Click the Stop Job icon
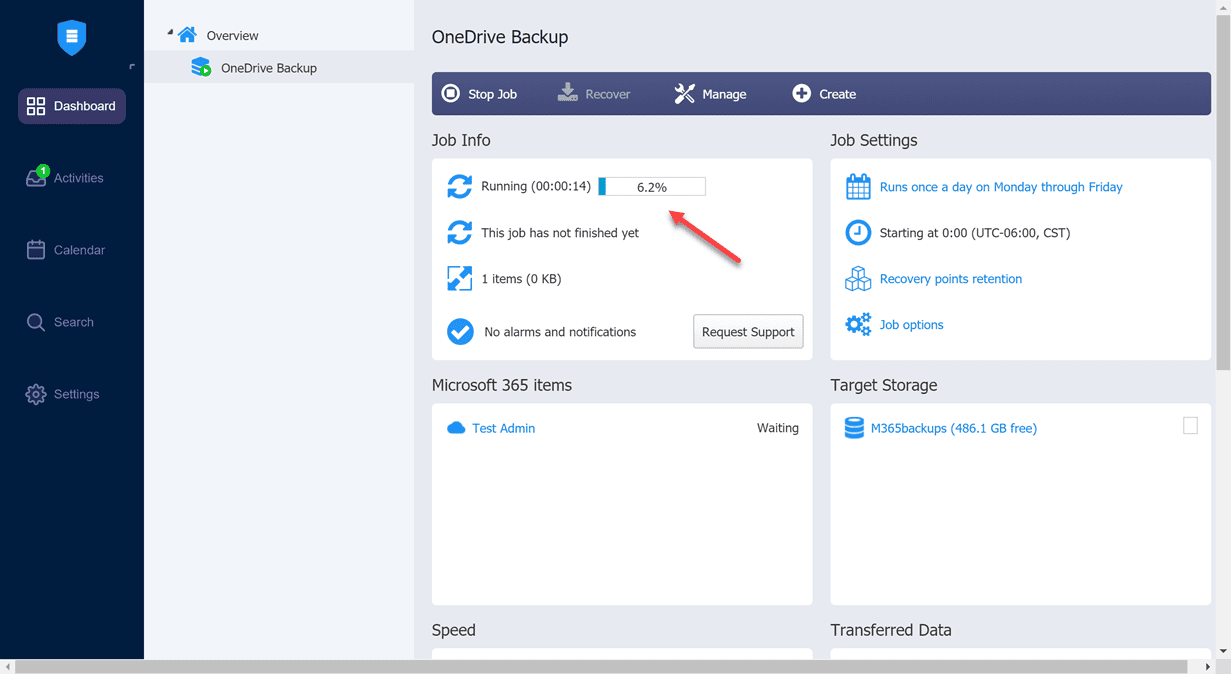Screen dimensions: 1231x674 pyautogui.click(x=451, y=94)
